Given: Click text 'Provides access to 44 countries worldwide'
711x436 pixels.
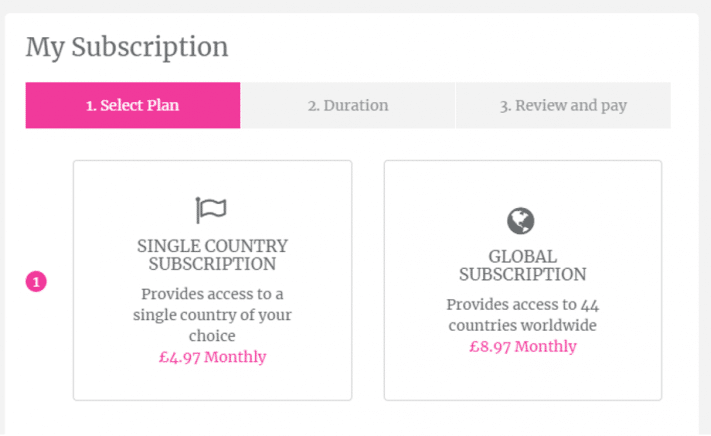Looking at the screenshot, I should tap(523, 315).
